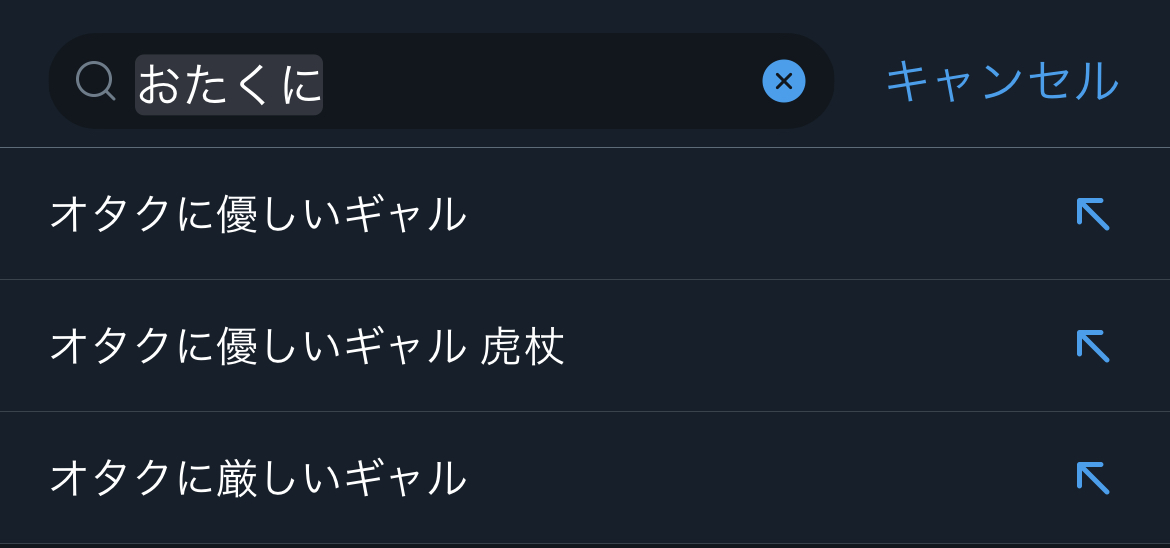Click オタク at the start of the 虎杖 suggestion
1170x548 pixels.
112,346
